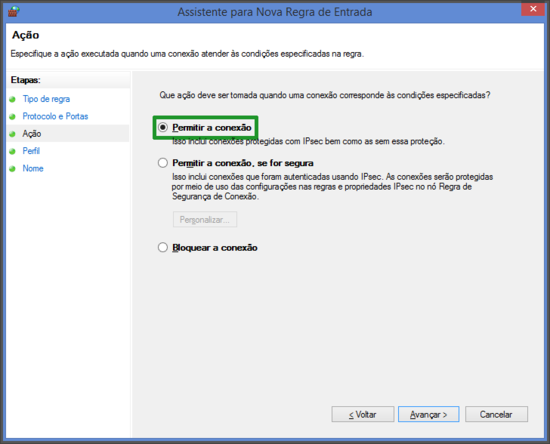Screen dimensions: 550x444
Task: Cancel the wizard with 'Cancelar'
Action: click(x=496, y=415)
